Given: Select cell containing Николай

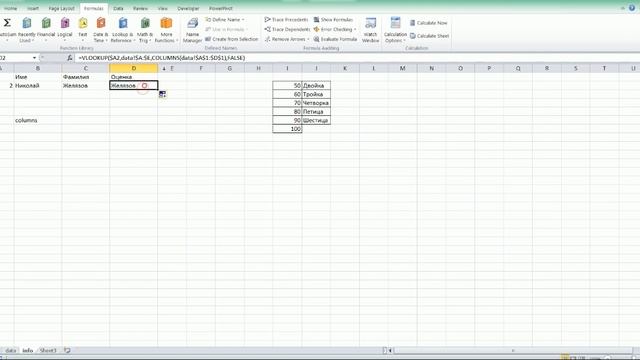Looking at the screenshot, I should 38,86.
